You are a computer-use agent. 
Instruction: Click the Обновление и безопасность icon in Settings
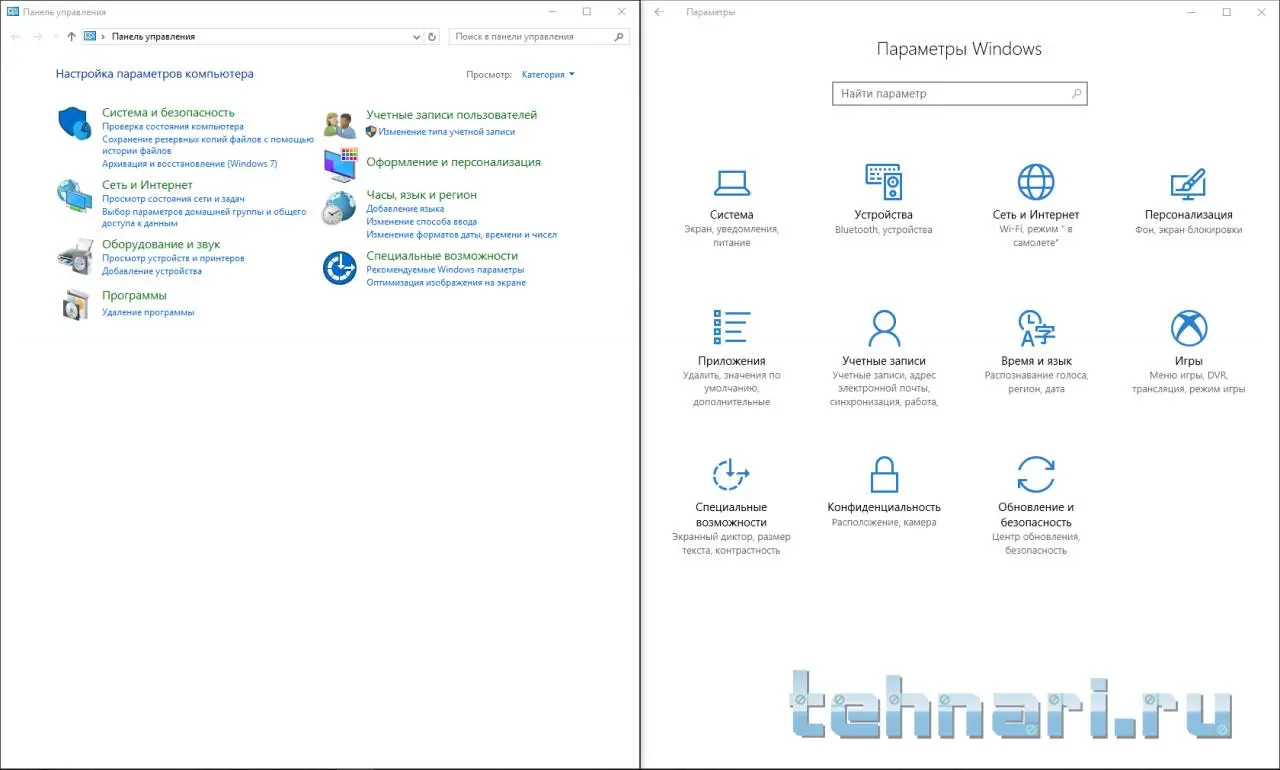(1036, 474)
